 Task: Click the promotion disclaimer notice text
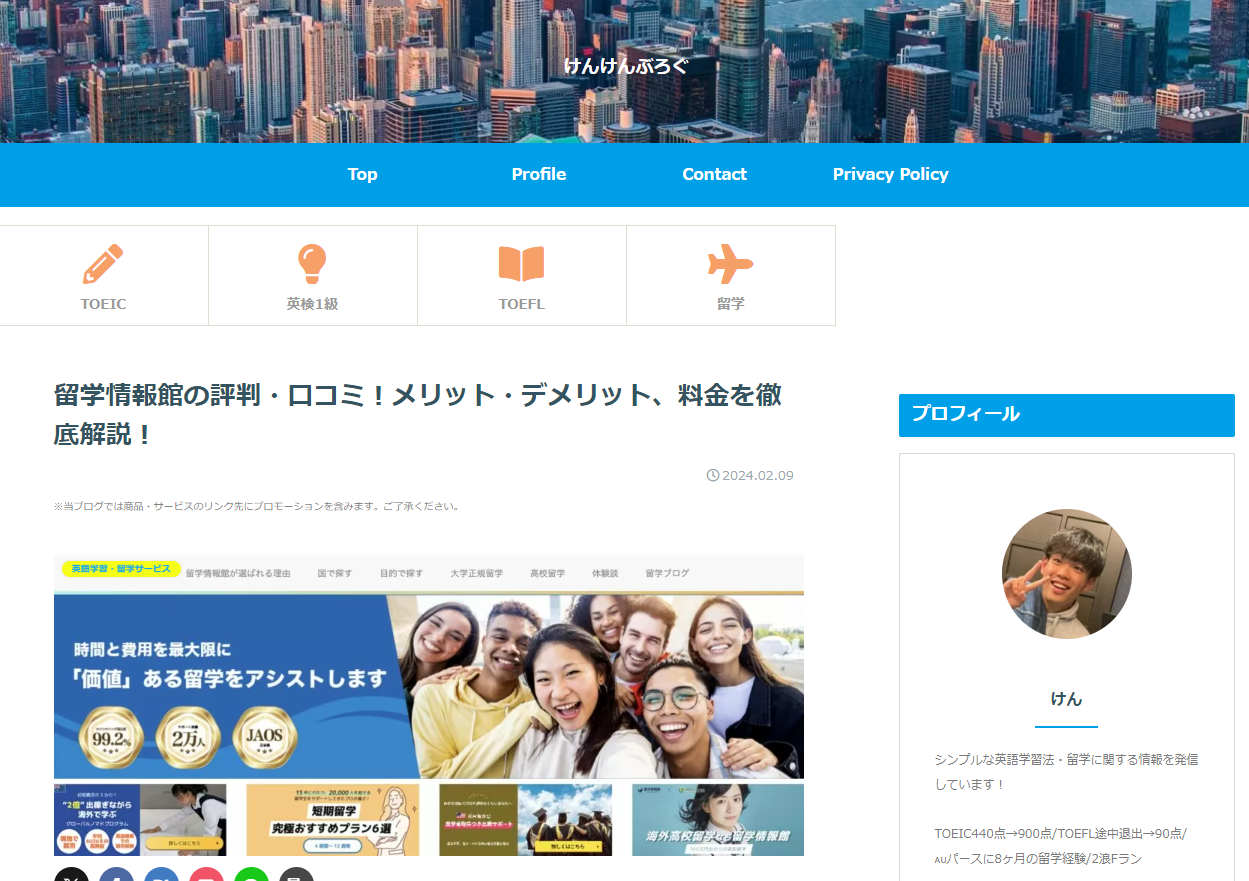point(258,506)
